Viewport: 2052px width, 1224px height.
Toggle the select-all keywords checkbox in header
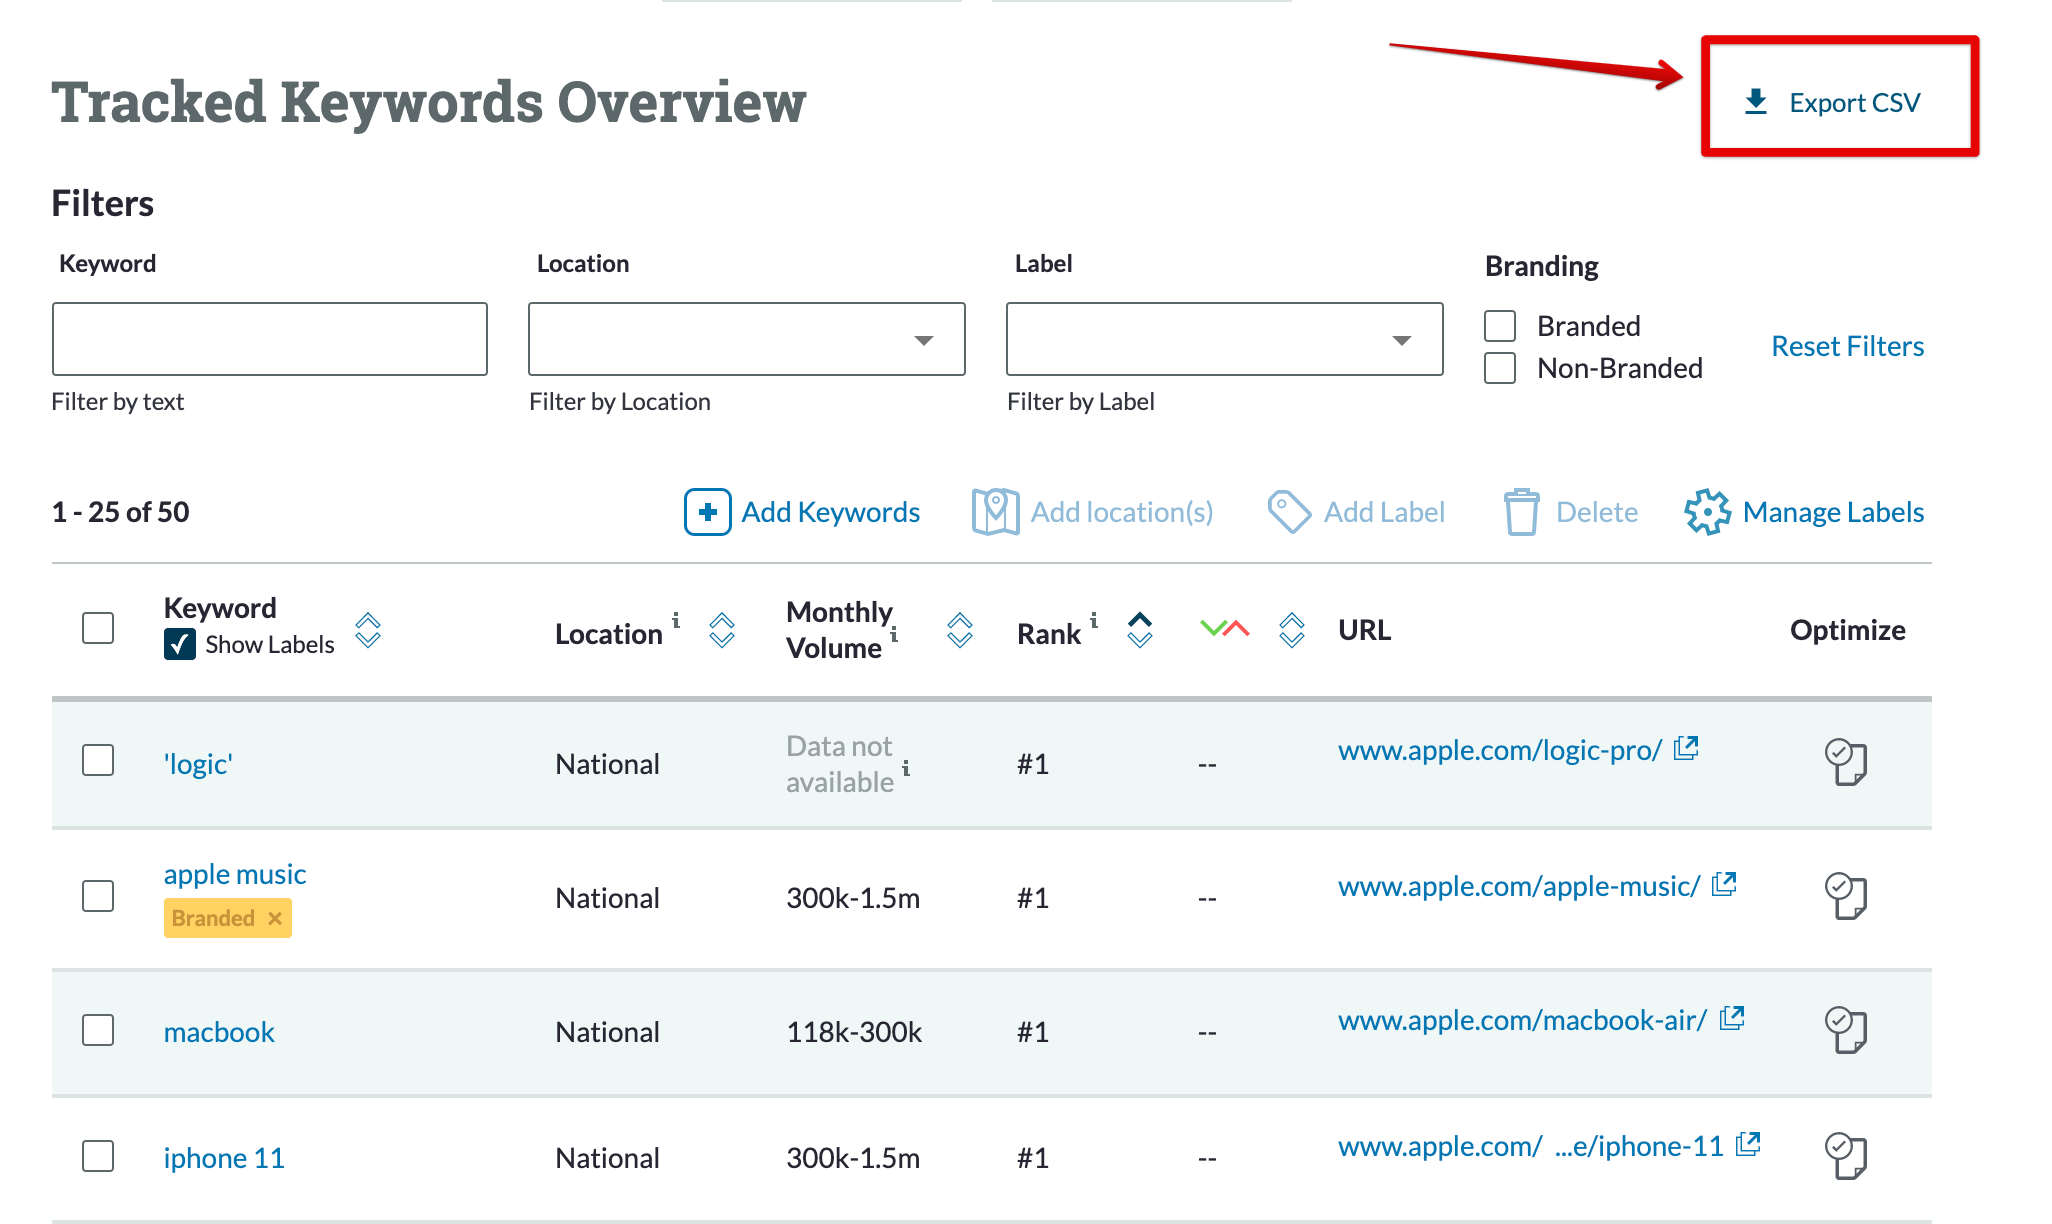(98, 628)
